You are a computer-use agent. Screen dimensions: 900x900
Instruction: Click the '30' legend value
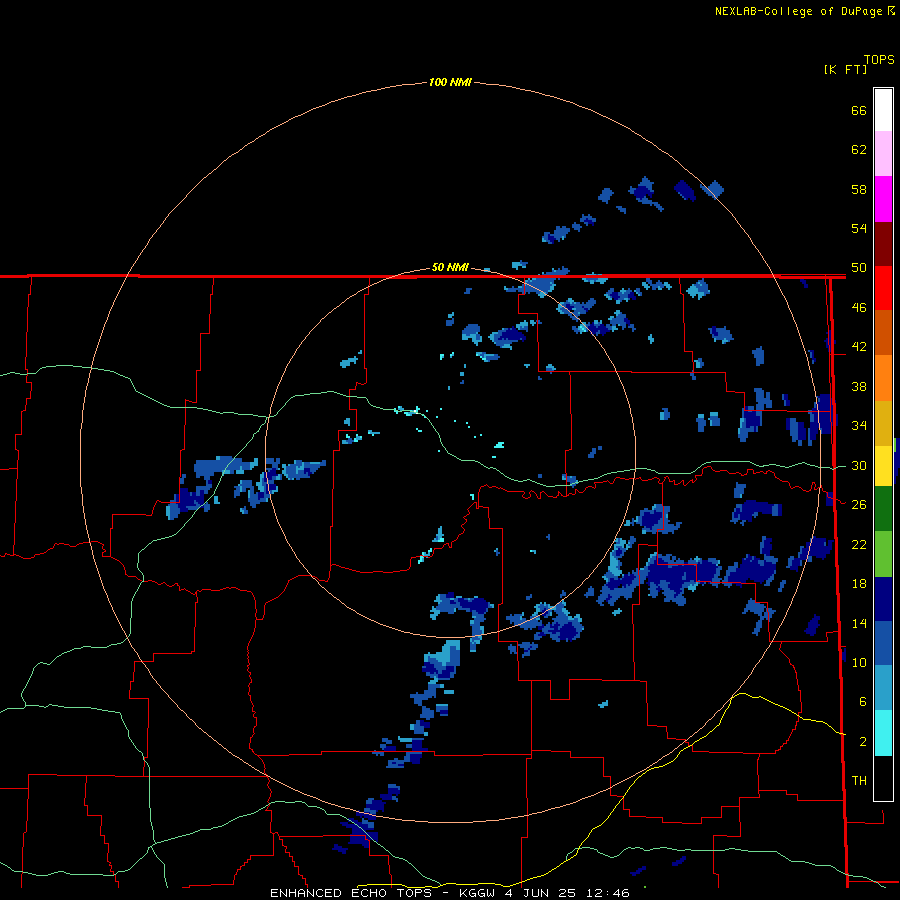859,465
